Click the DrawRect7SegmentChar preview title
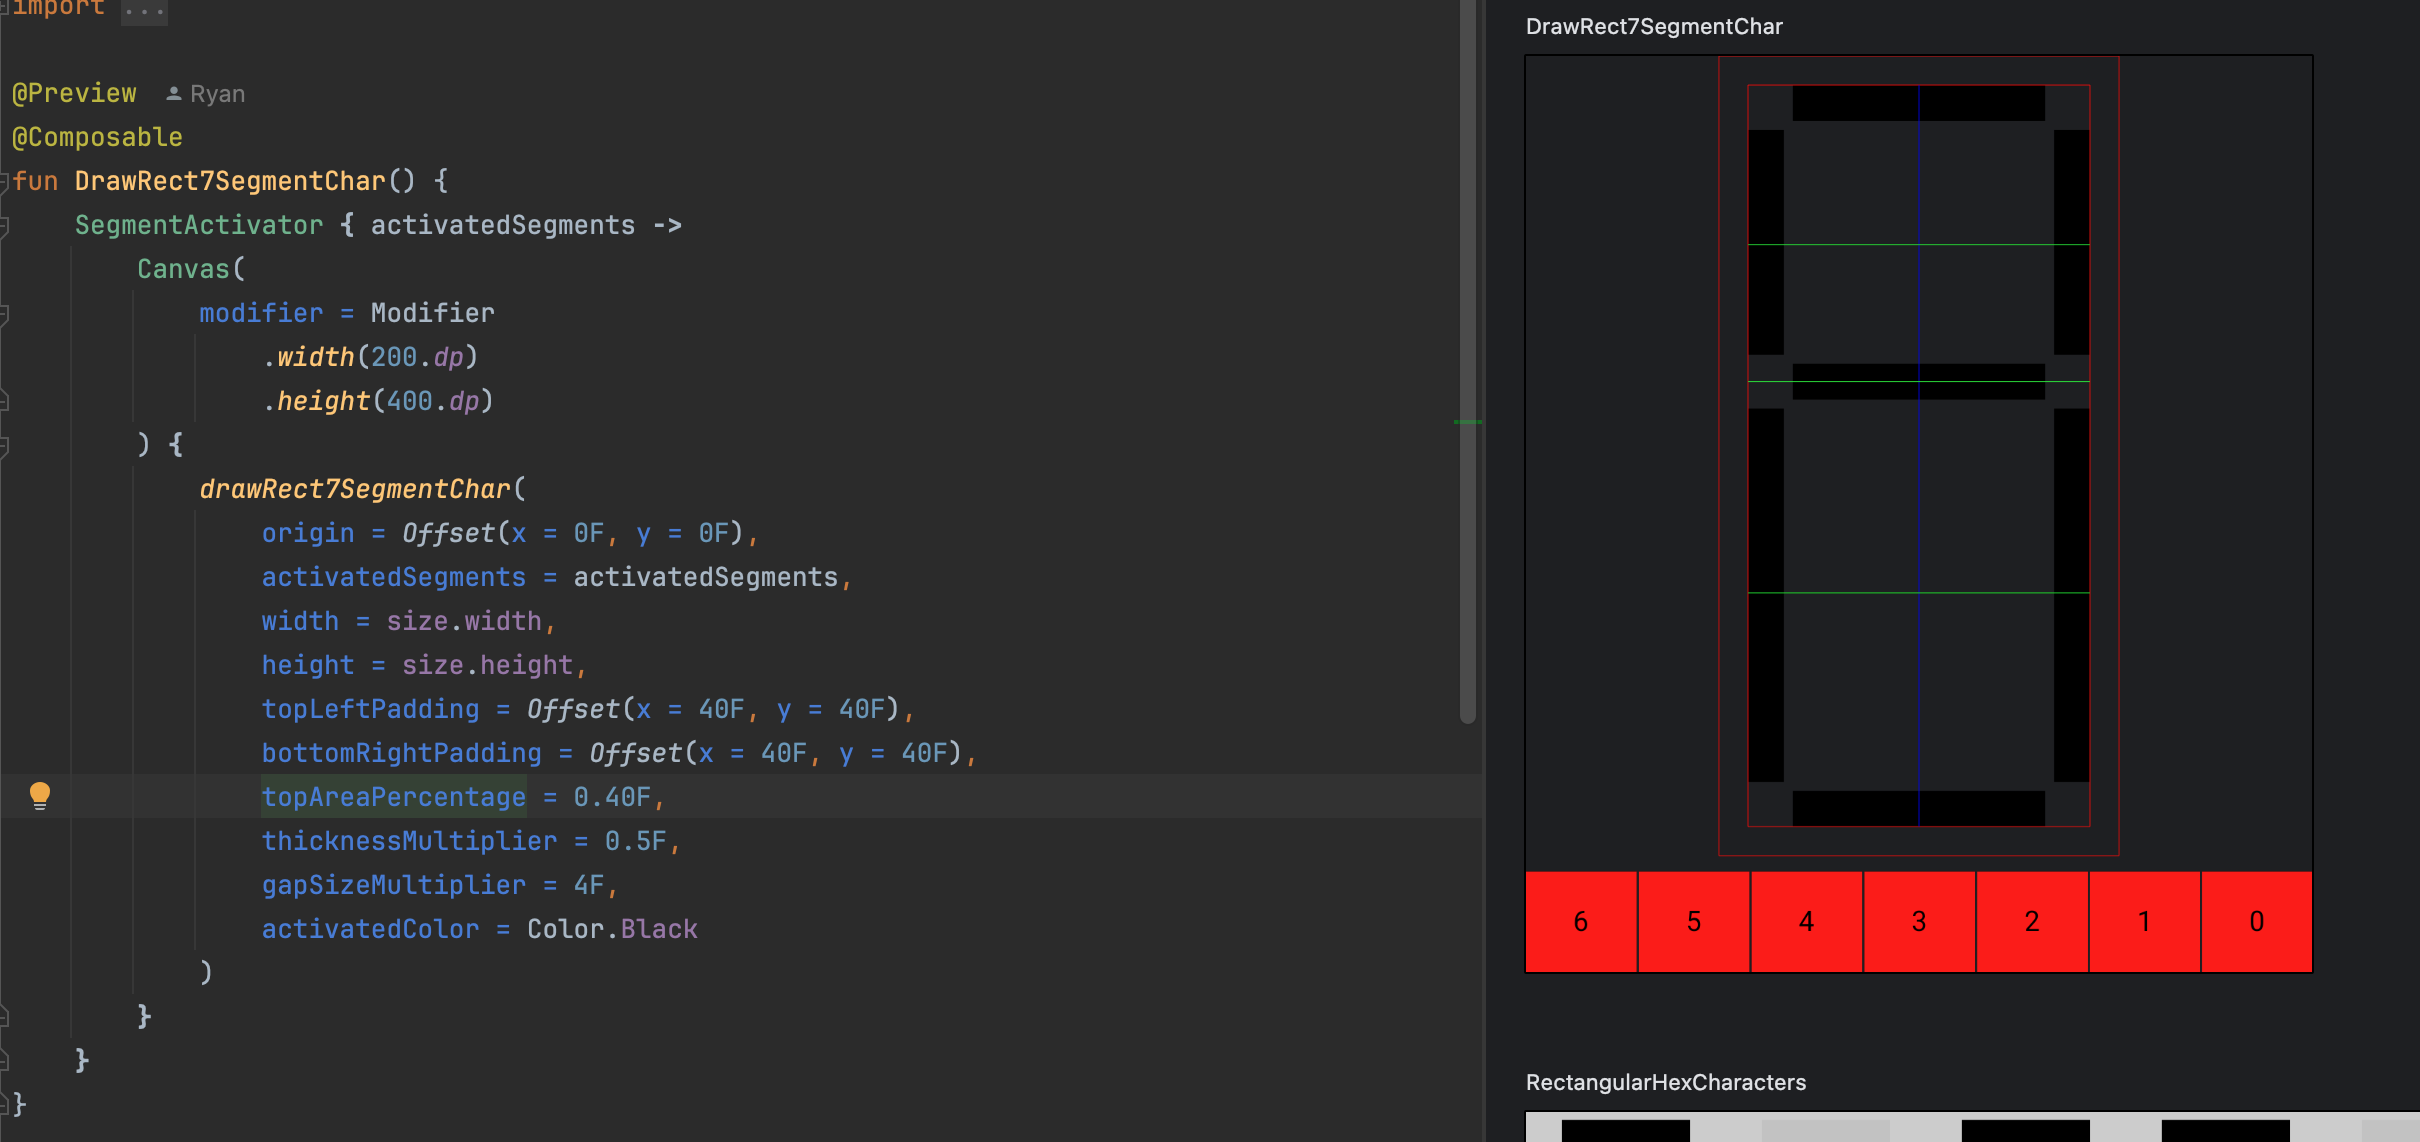The height and width of the screenshot is (1142, 2420). point(1654,27)
